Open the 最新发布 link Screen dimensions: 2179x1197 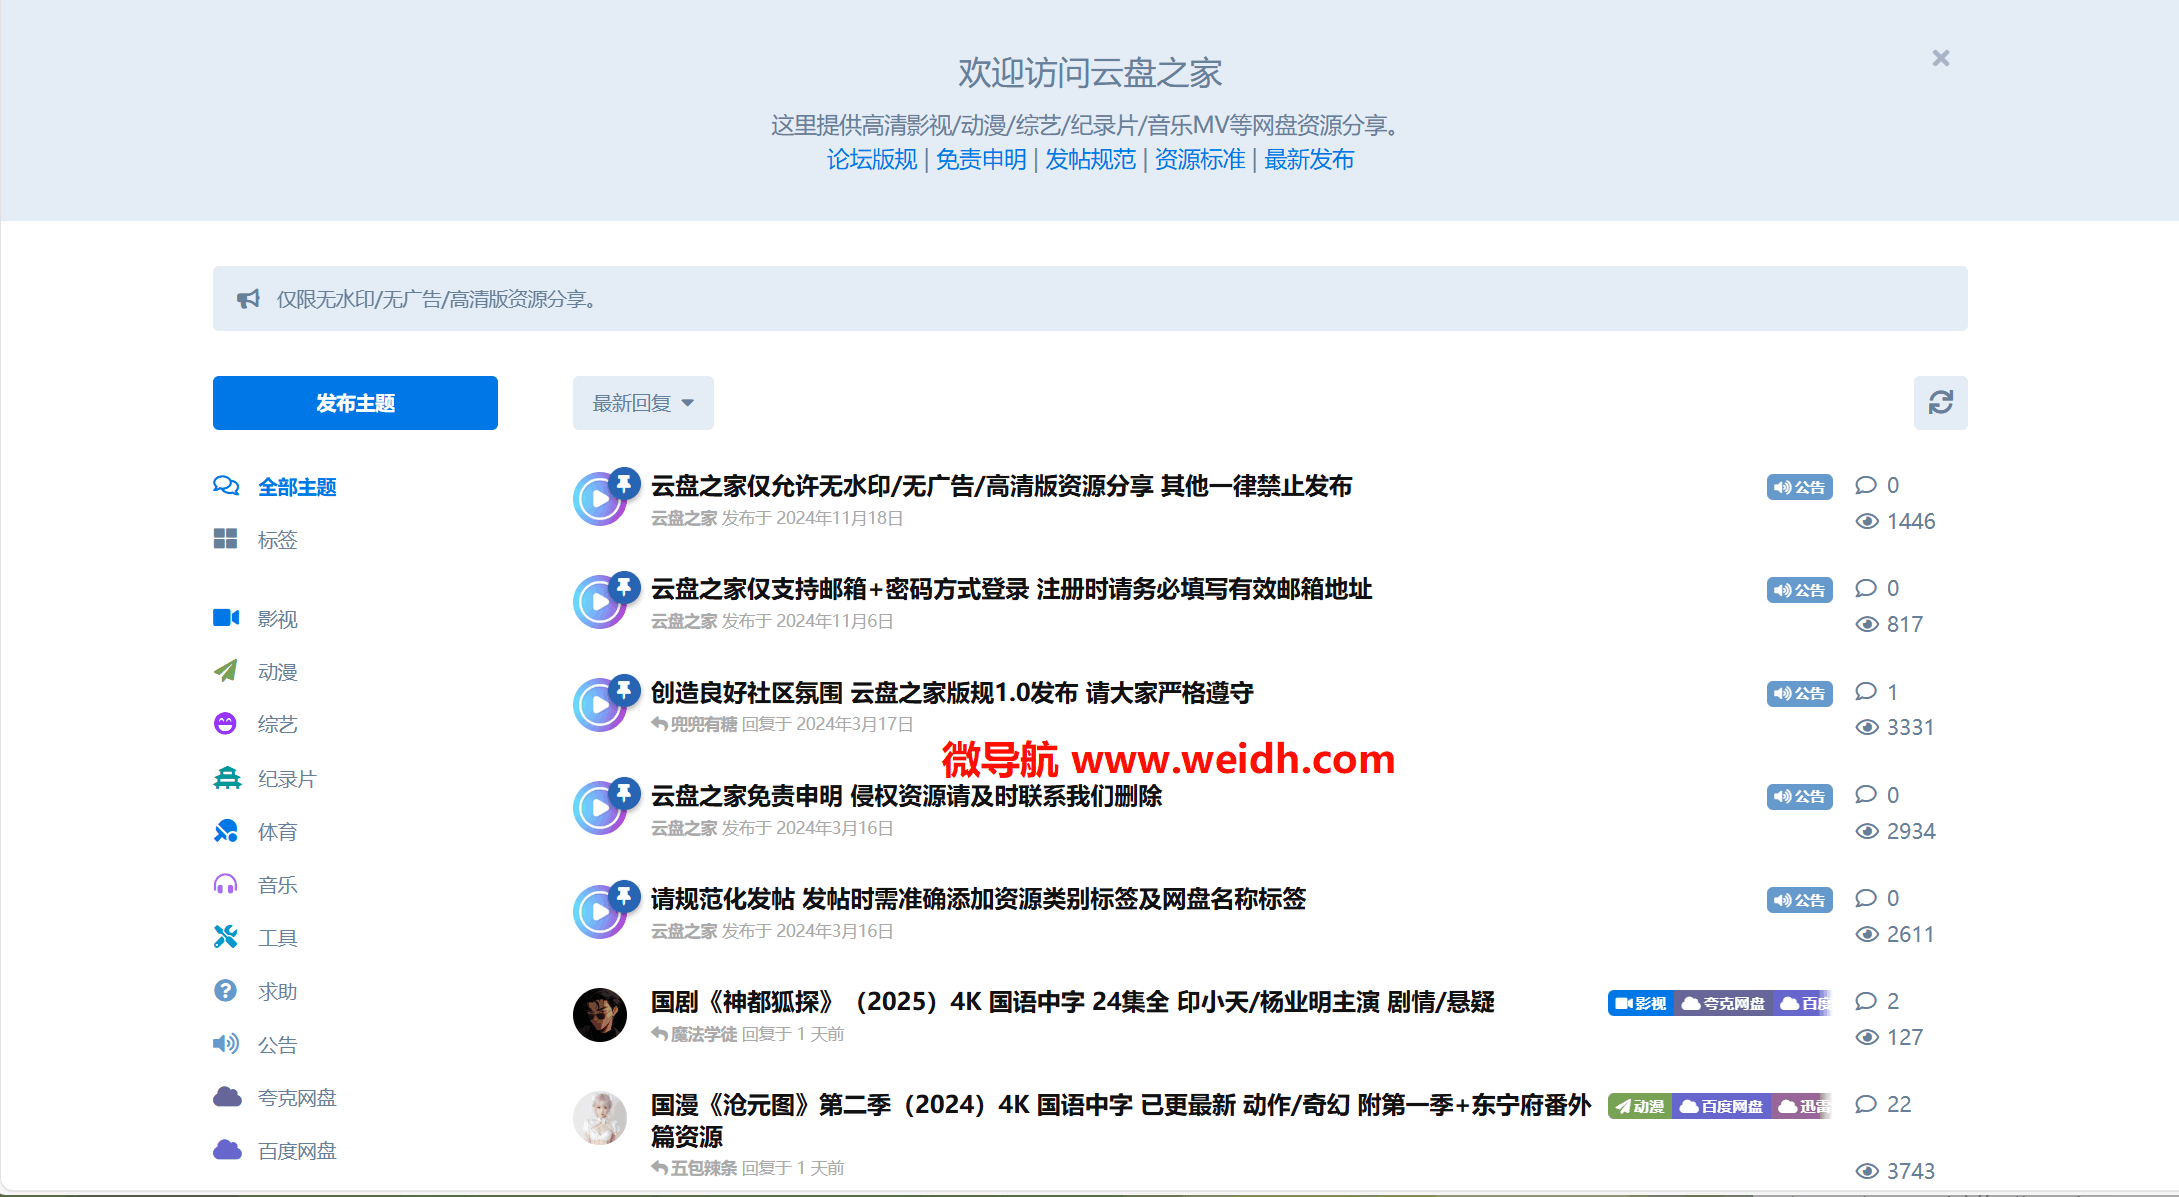pyautogui.click(x=1308, y=160)
